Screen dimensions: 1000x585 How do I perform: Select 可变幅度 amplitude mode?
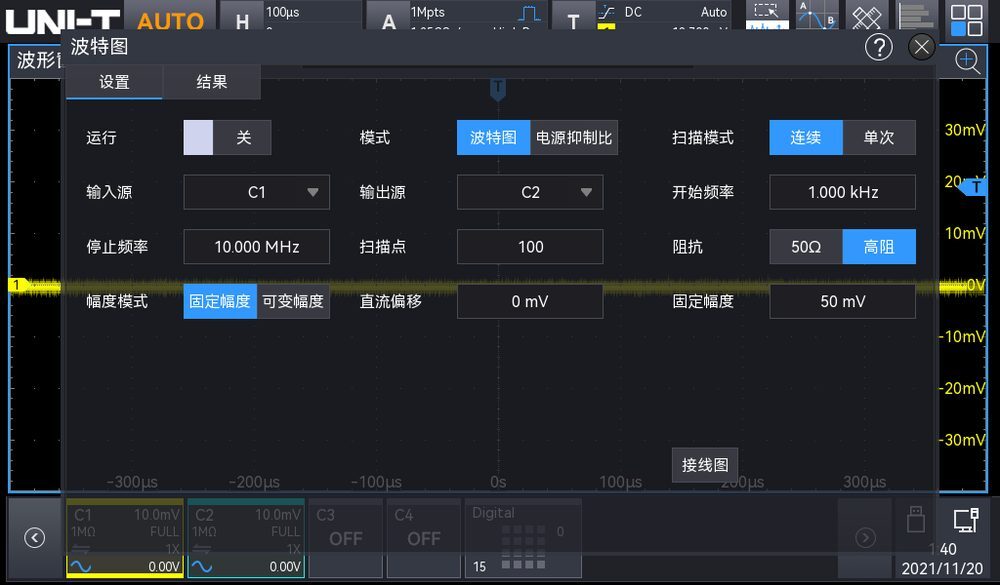click(x=293, y=301)
